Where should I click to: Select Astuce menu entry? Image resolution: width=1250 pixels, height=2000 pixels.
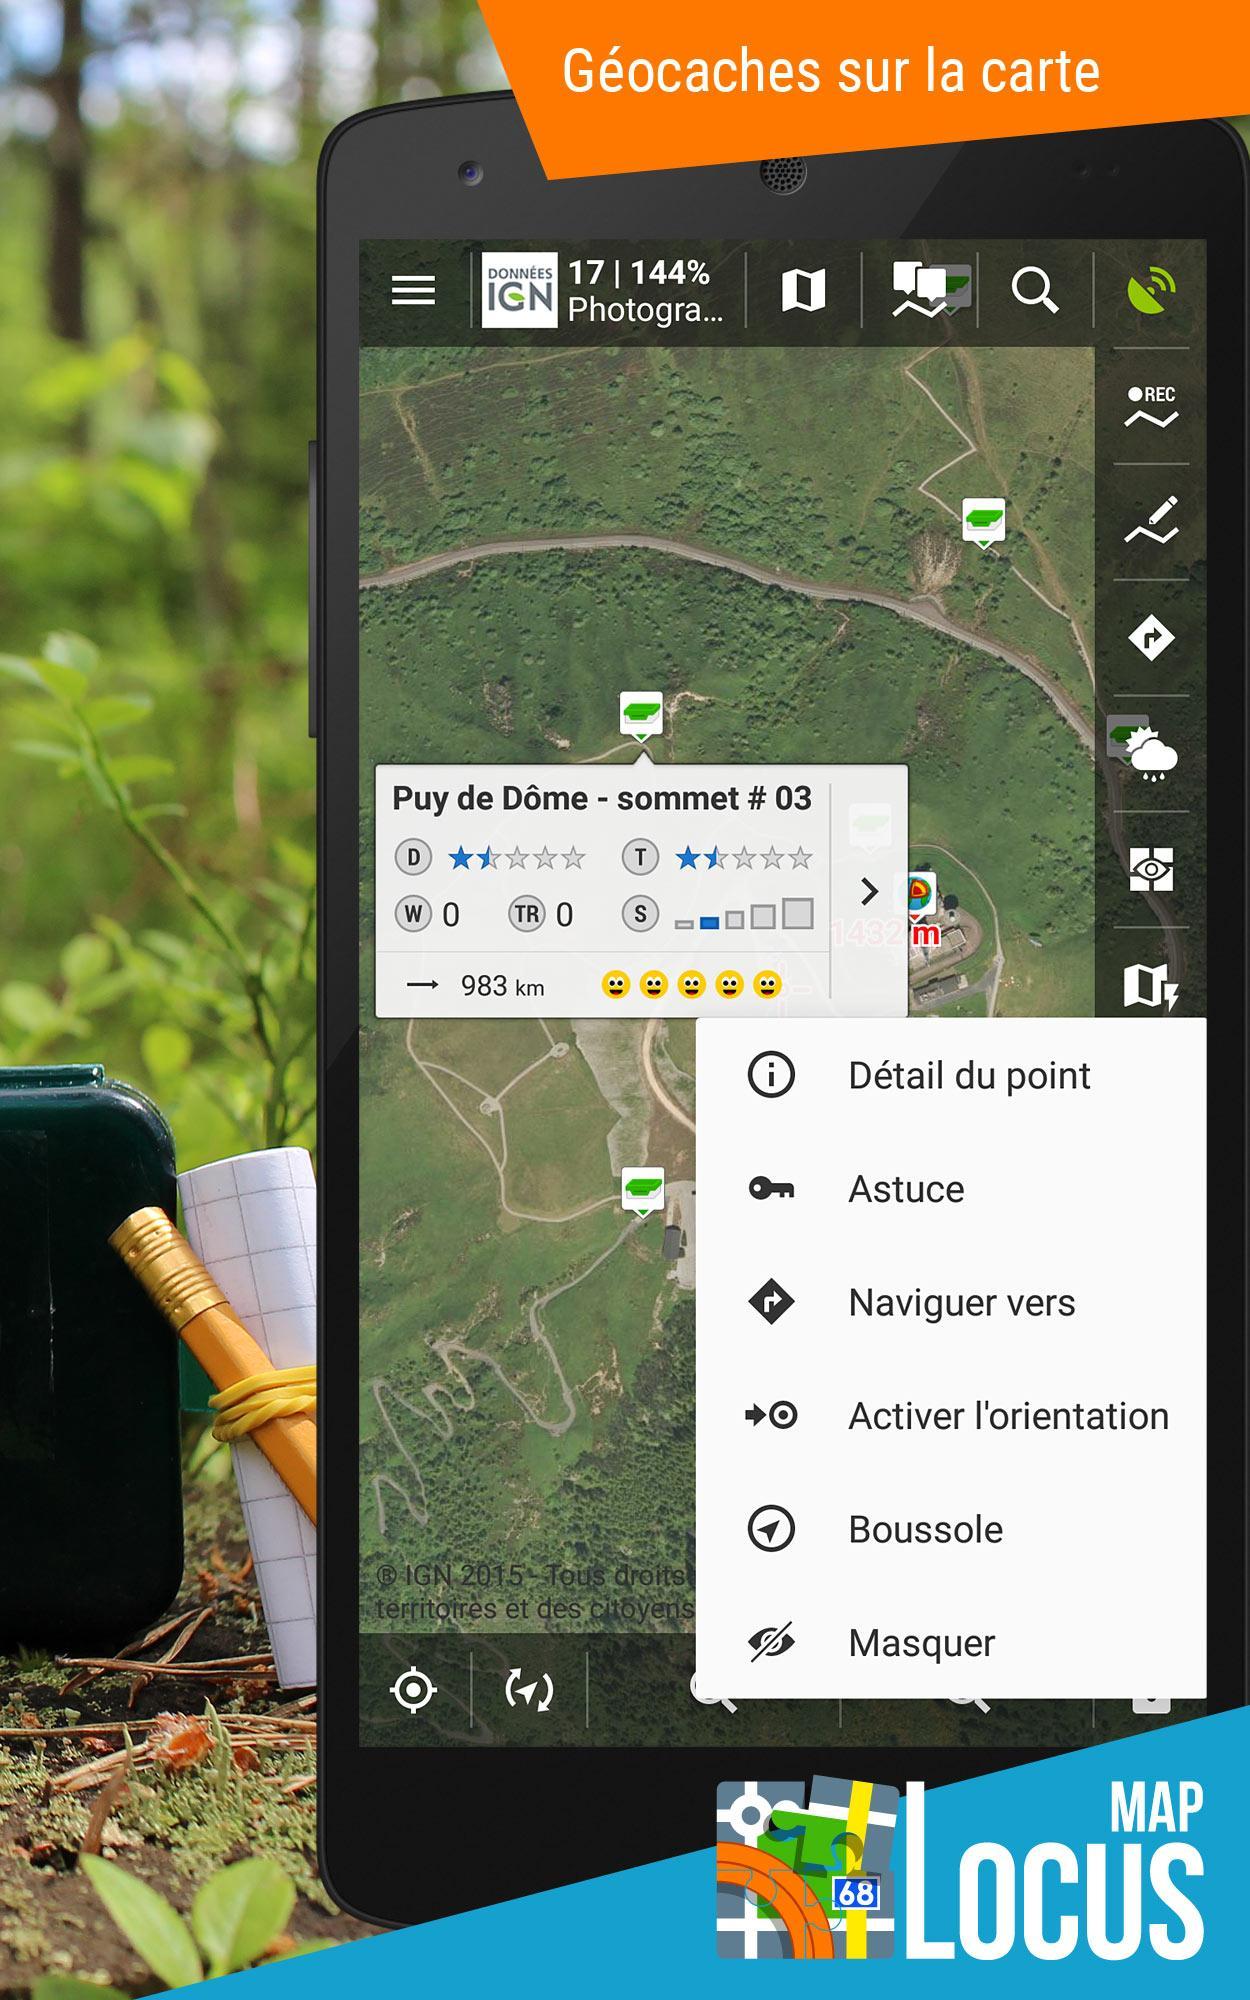pyautogui.click(x=951, y=1188)
